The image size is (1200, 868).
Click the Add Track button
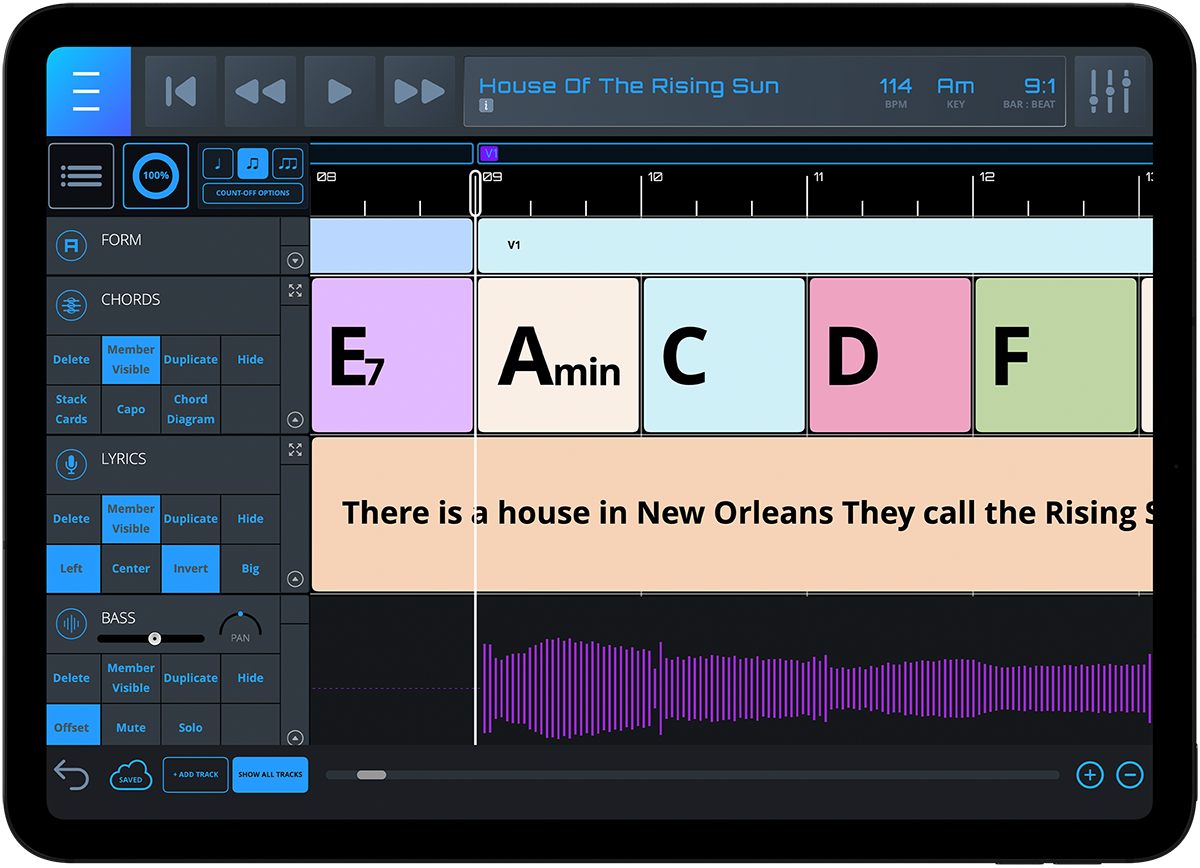pos(195,775)
